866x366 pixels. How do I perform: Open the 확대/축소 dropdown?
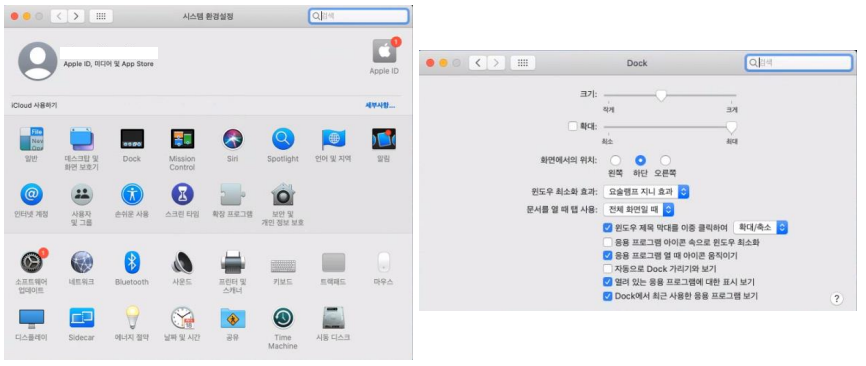760,227
